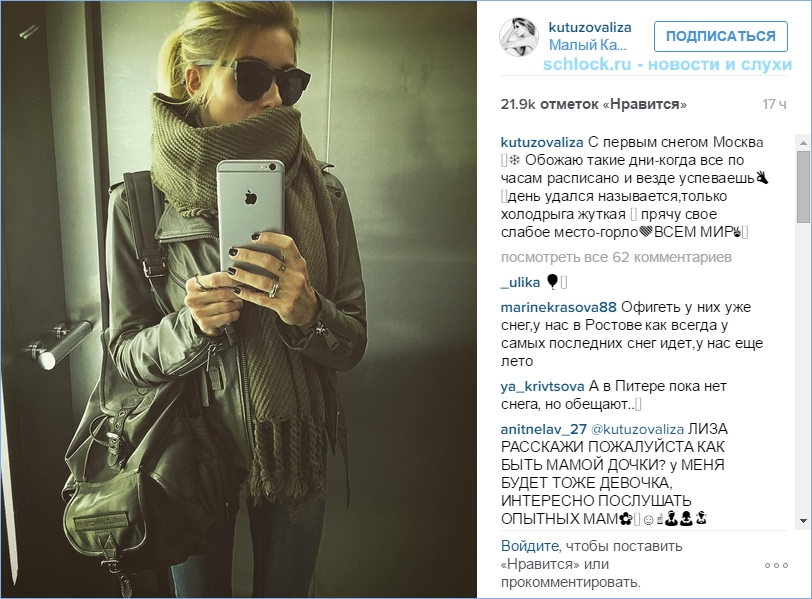Open the Малый Ка... location link
Image resolution: width=812 pixels, height=599 pixels.
[587, 46]
